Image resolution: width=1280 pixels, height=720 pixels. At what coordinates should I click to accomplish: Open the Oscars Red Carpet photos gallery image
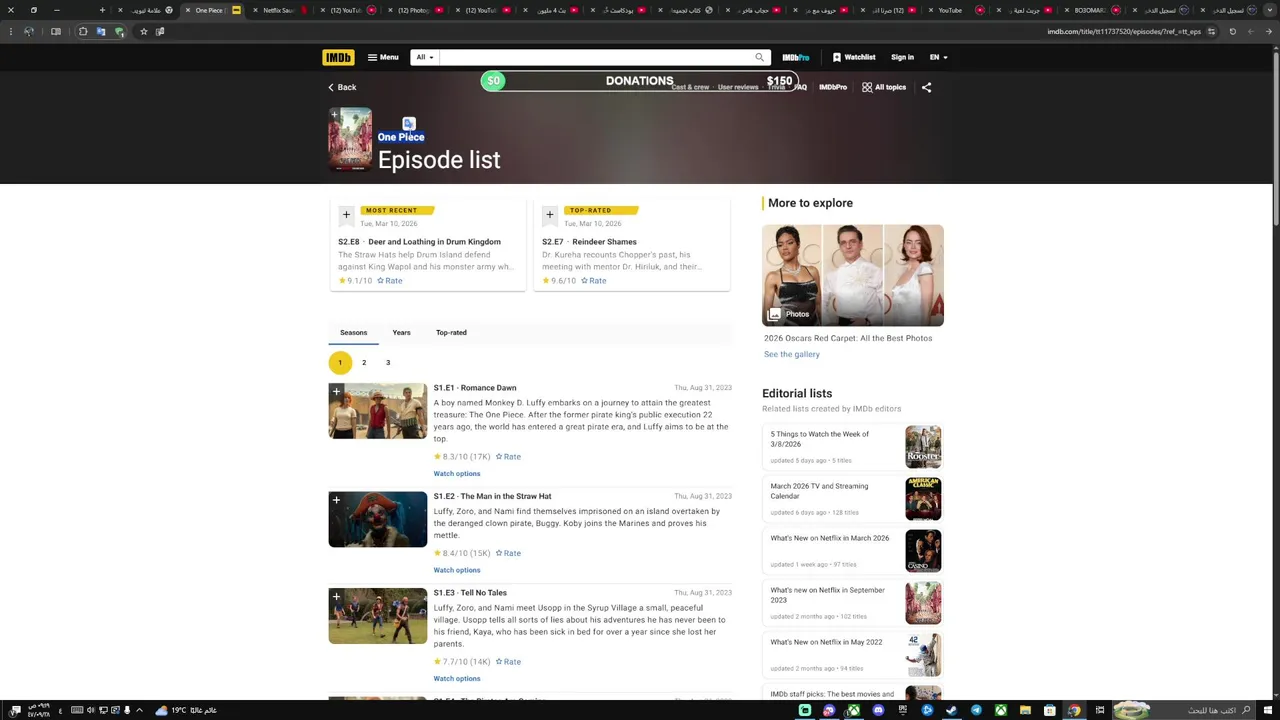tap(853, 275)
